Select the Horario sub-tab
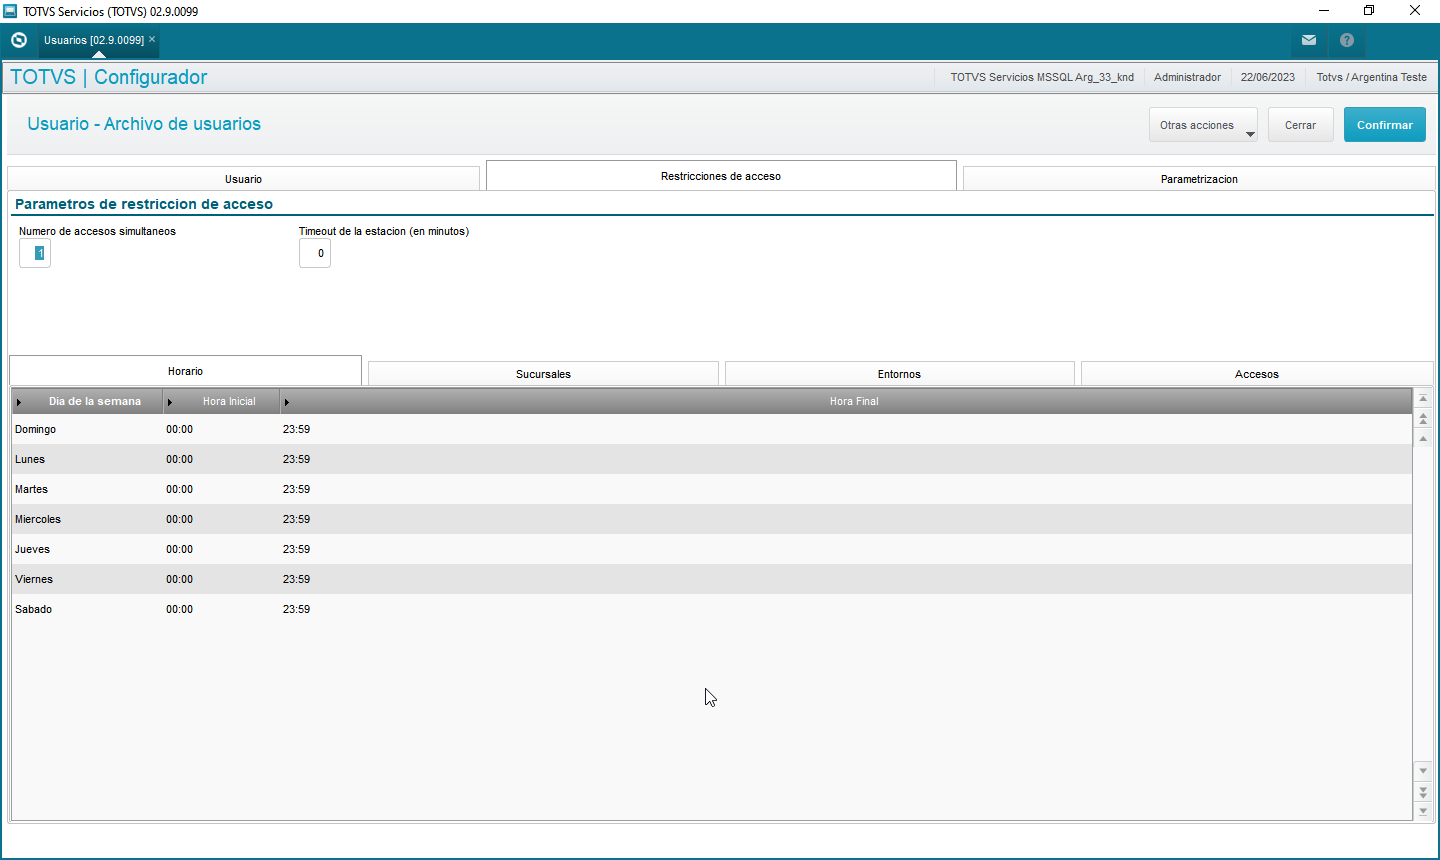The image size is (1440, 860). [x=185, y=371]
